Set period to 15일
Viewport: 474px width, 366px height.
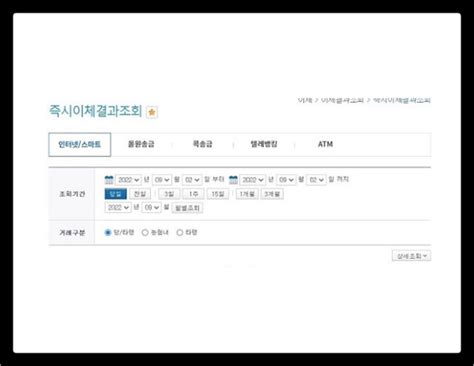click(218, 194)
